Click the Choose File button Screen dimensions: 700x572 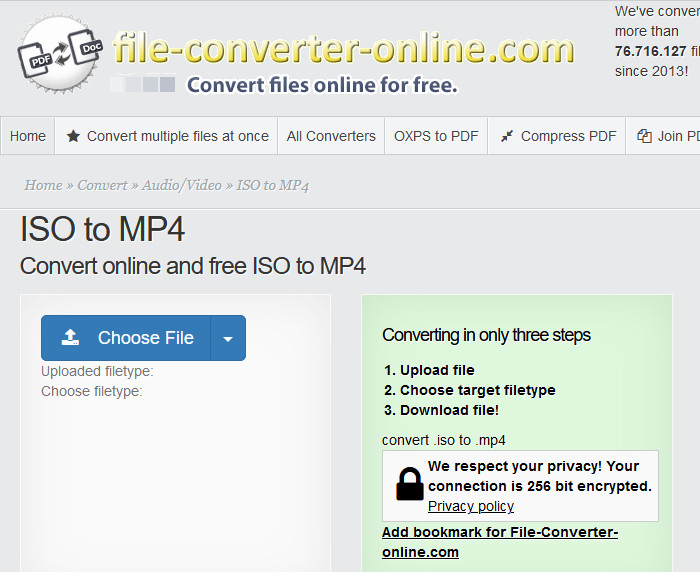tap(126, 338)
